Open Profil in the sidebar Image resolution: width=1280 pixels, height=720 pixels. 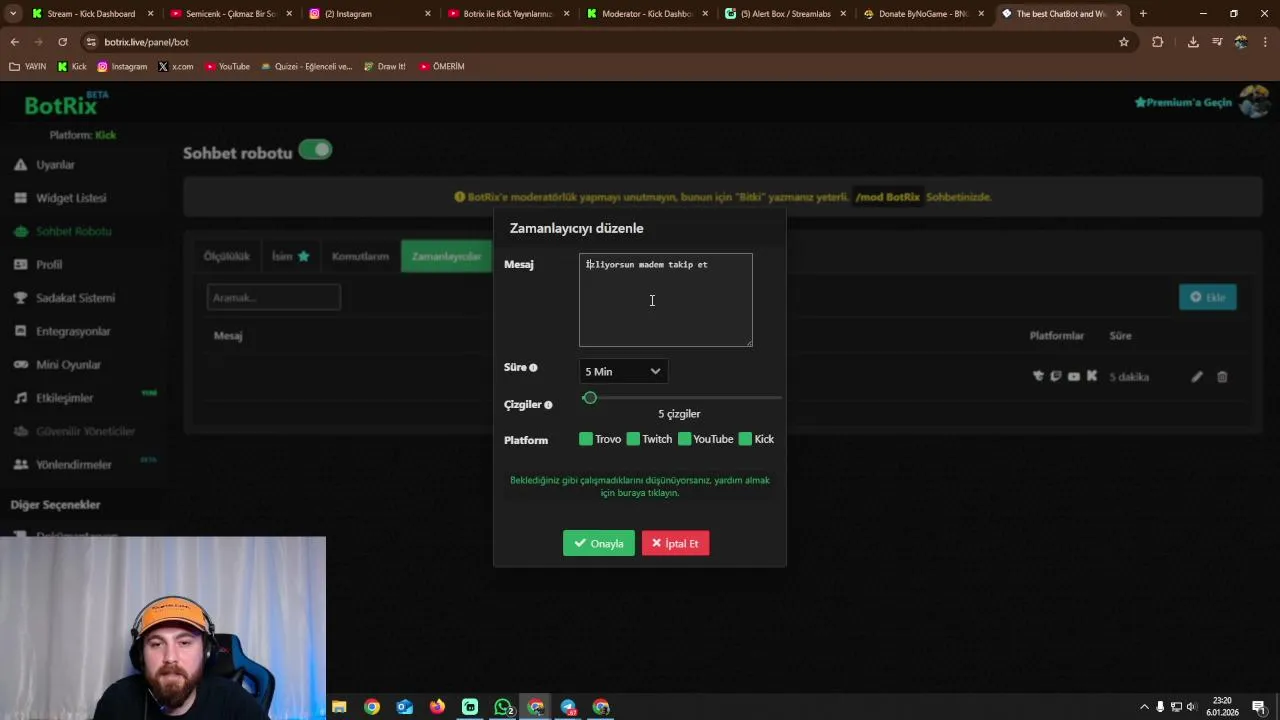pyautogui.click(x=49, y=265)
